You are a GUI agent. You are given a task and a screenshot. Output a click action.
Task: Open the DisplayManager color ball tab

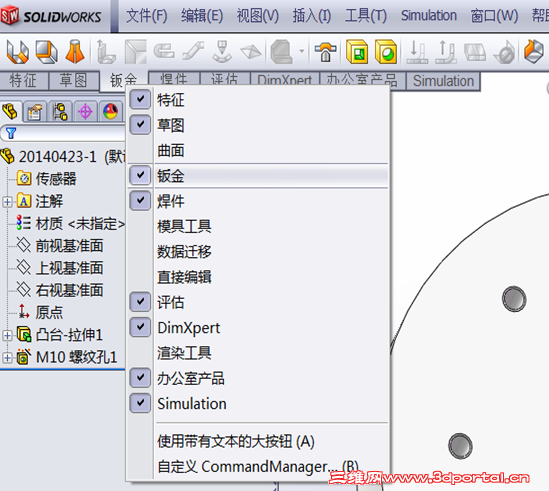pyautogui.click(x=110, y=112)
